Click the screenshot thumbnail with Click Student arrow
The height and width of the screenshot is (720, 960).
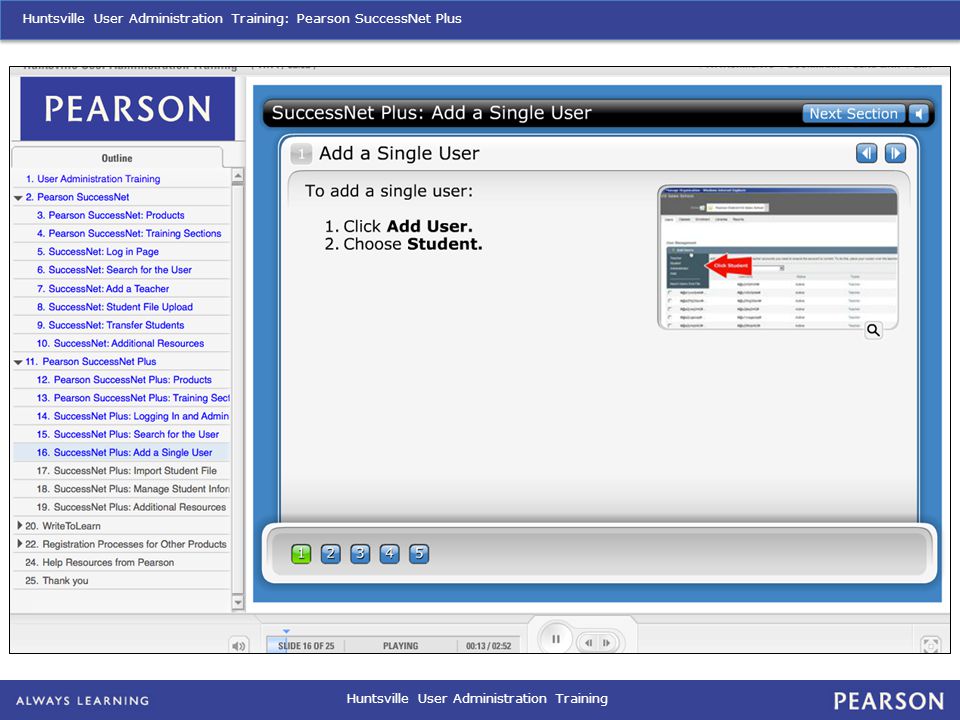tap(778, 258)
